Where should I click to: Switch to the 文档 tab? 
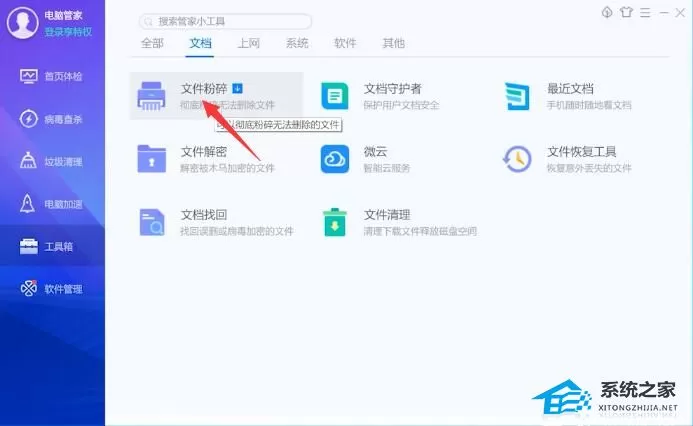[200, 43]
